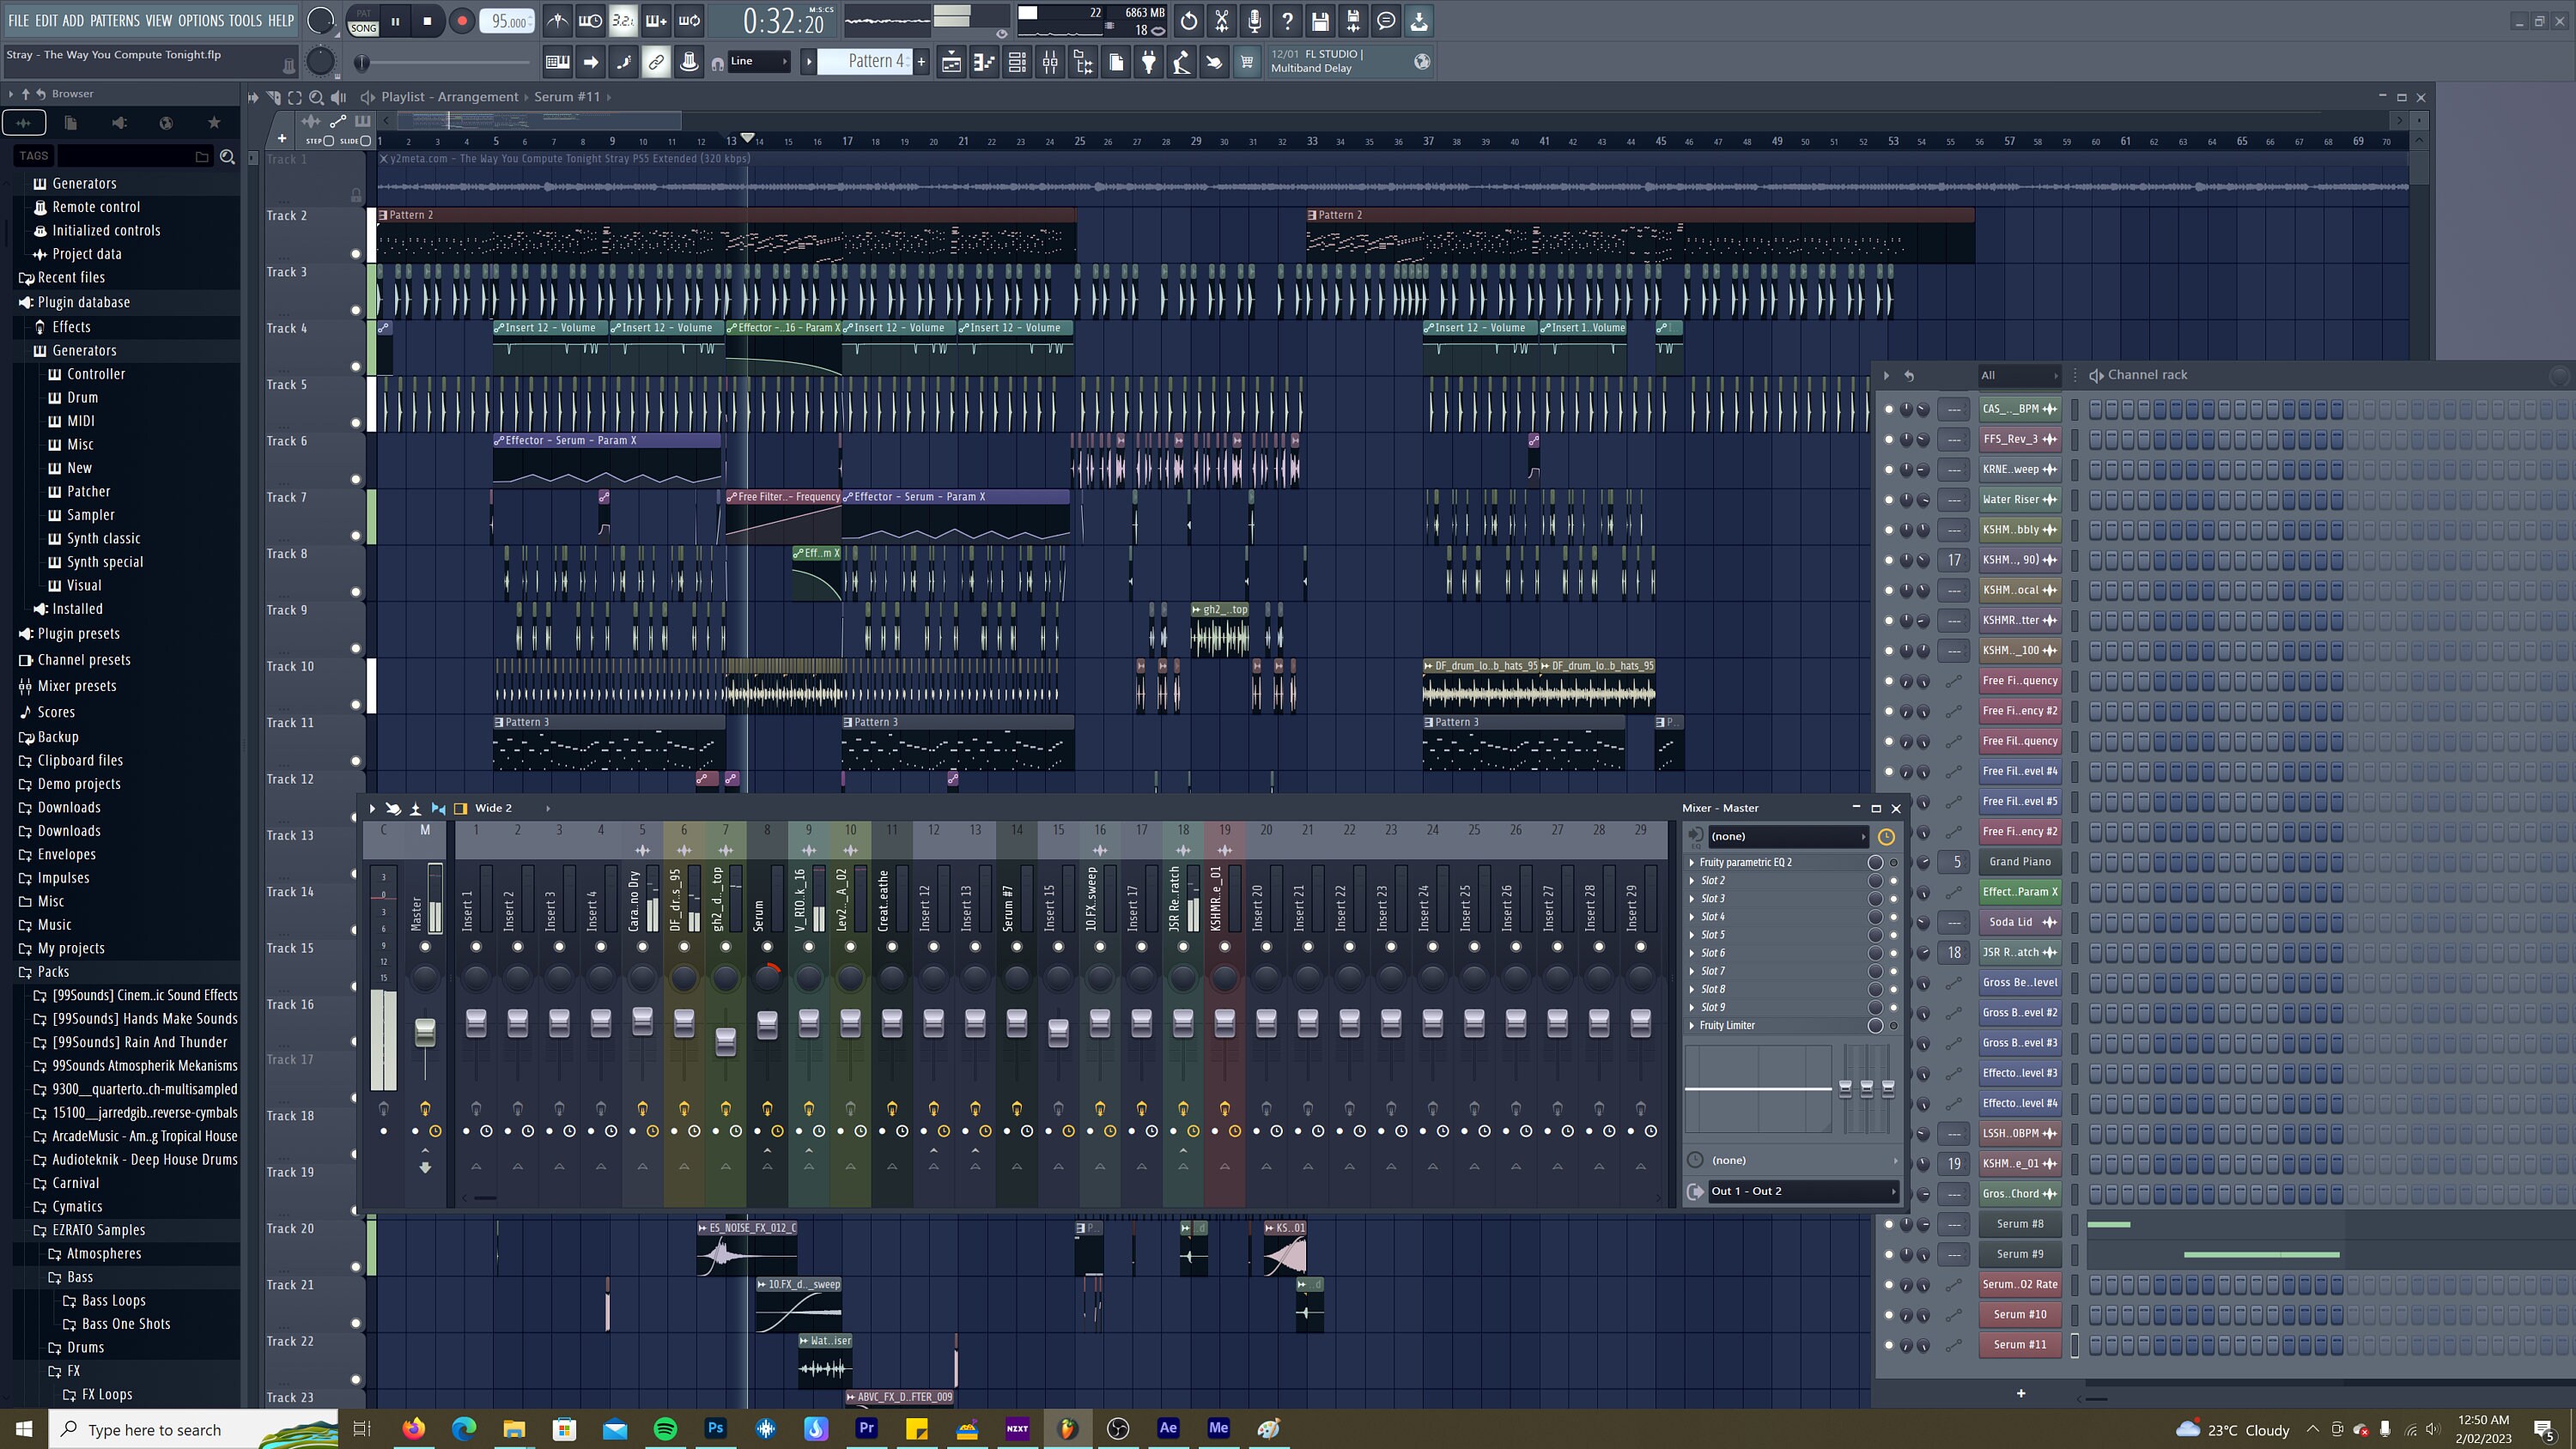This screenshot has height=1449, width=2576.
Task: Click the scissors cut icon in the toolbar
Action: (1221, 20)
